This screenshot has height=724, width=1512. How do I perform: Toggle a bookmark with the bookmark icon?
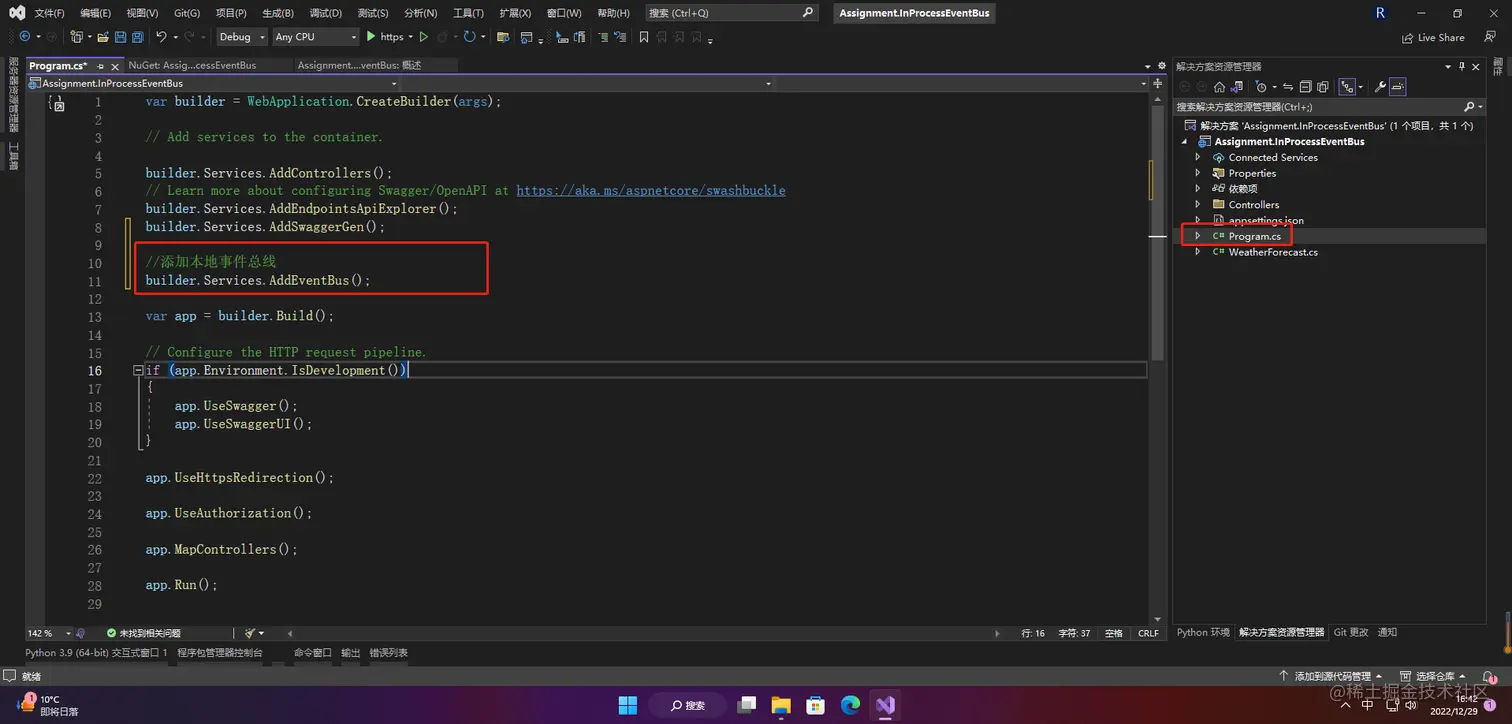click(644, 37)
